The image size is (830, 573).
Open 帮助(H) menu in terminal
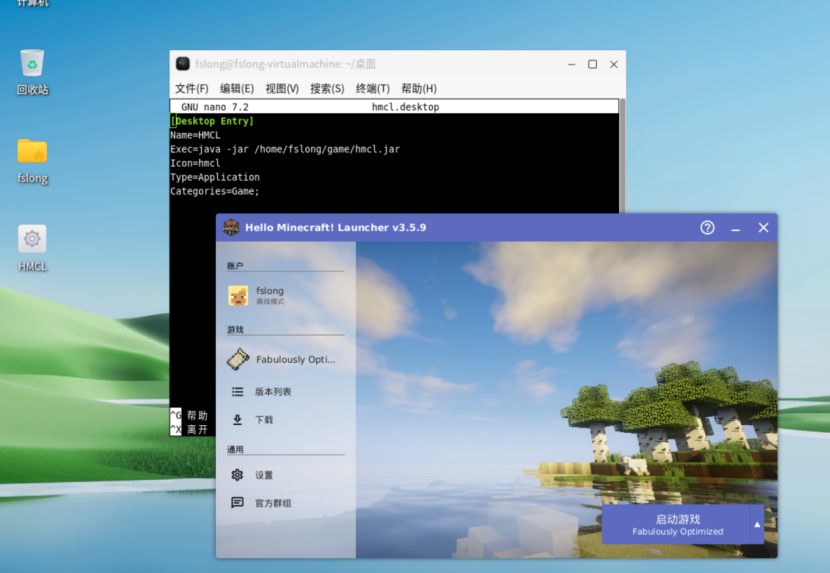click(419, 88)
